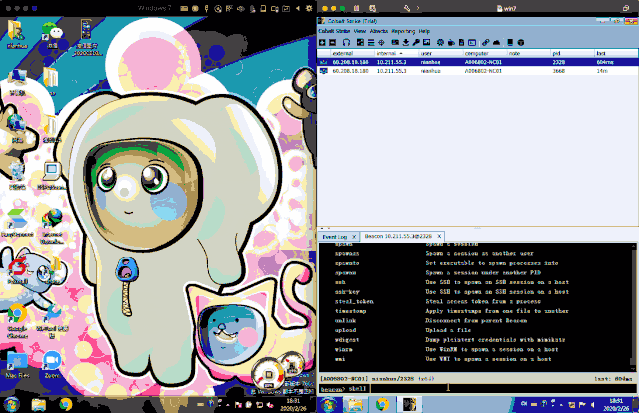Image resolution: width=639 pixels, height=413 pixels.
Task: Open Screenshots picture icon in toolbar
Action: (427, 42)
